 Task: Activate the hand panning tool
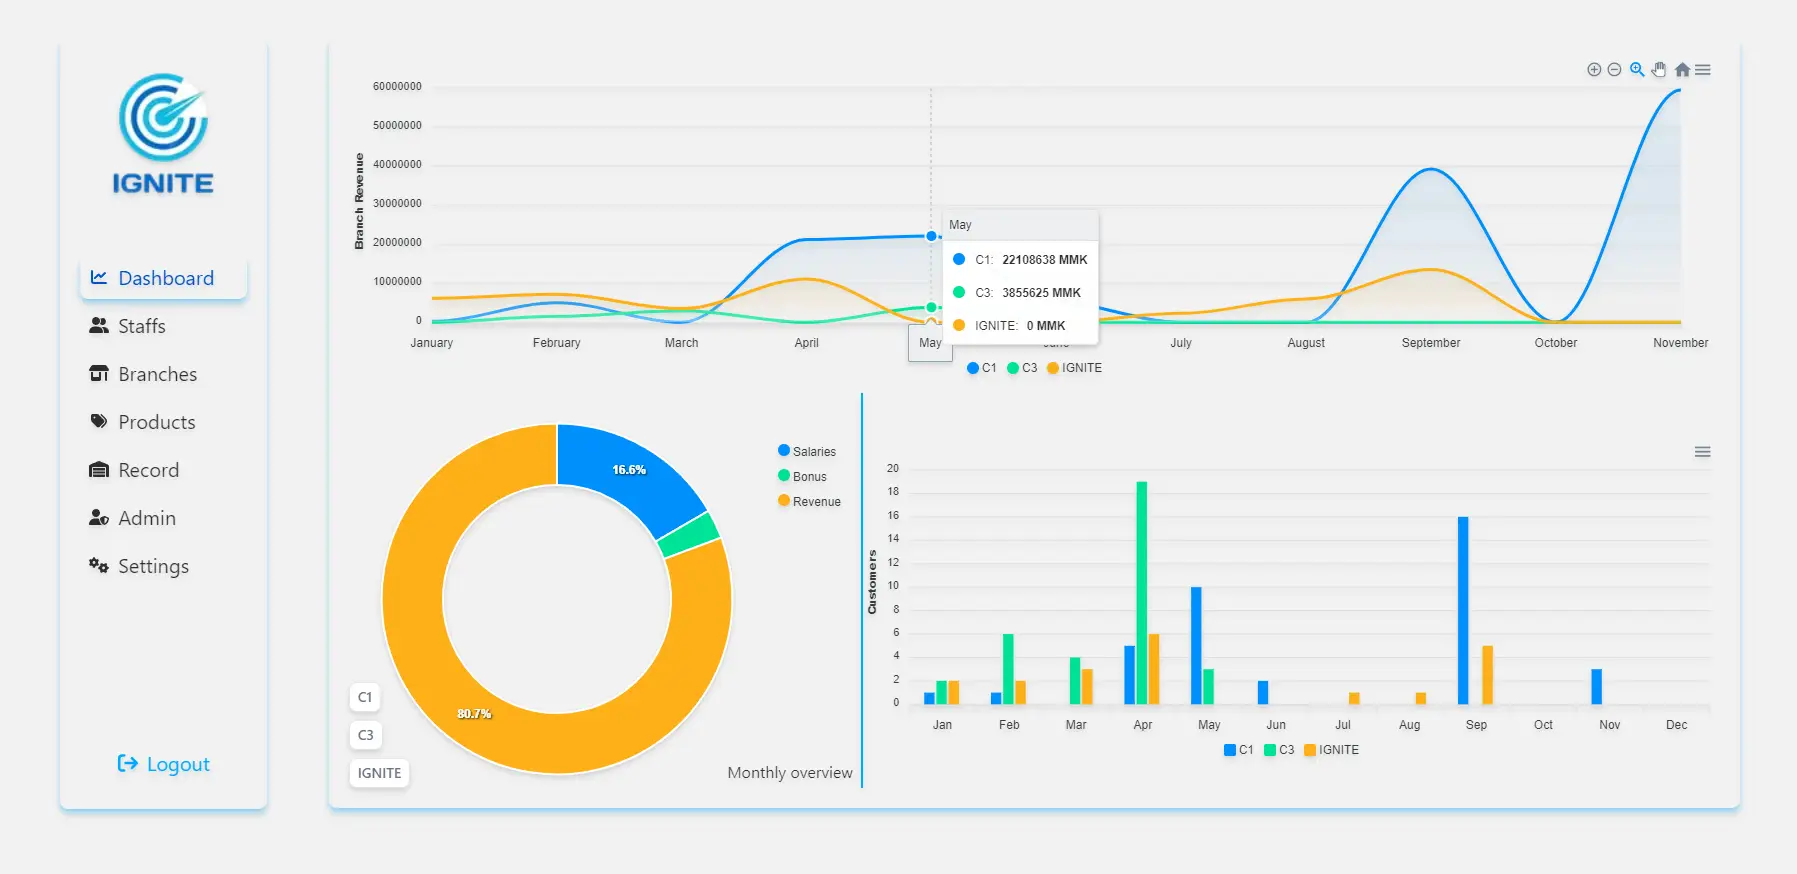coord(1659,70)
